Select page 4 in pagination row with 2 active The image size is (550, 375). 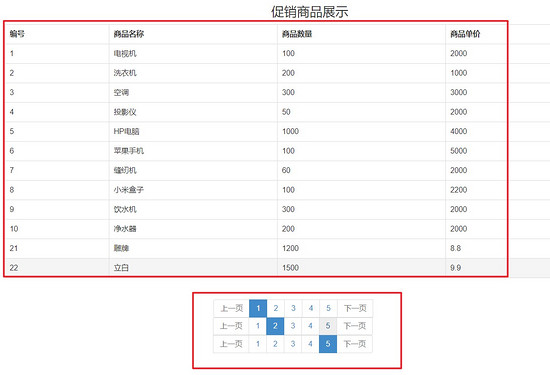pos(310,326)
